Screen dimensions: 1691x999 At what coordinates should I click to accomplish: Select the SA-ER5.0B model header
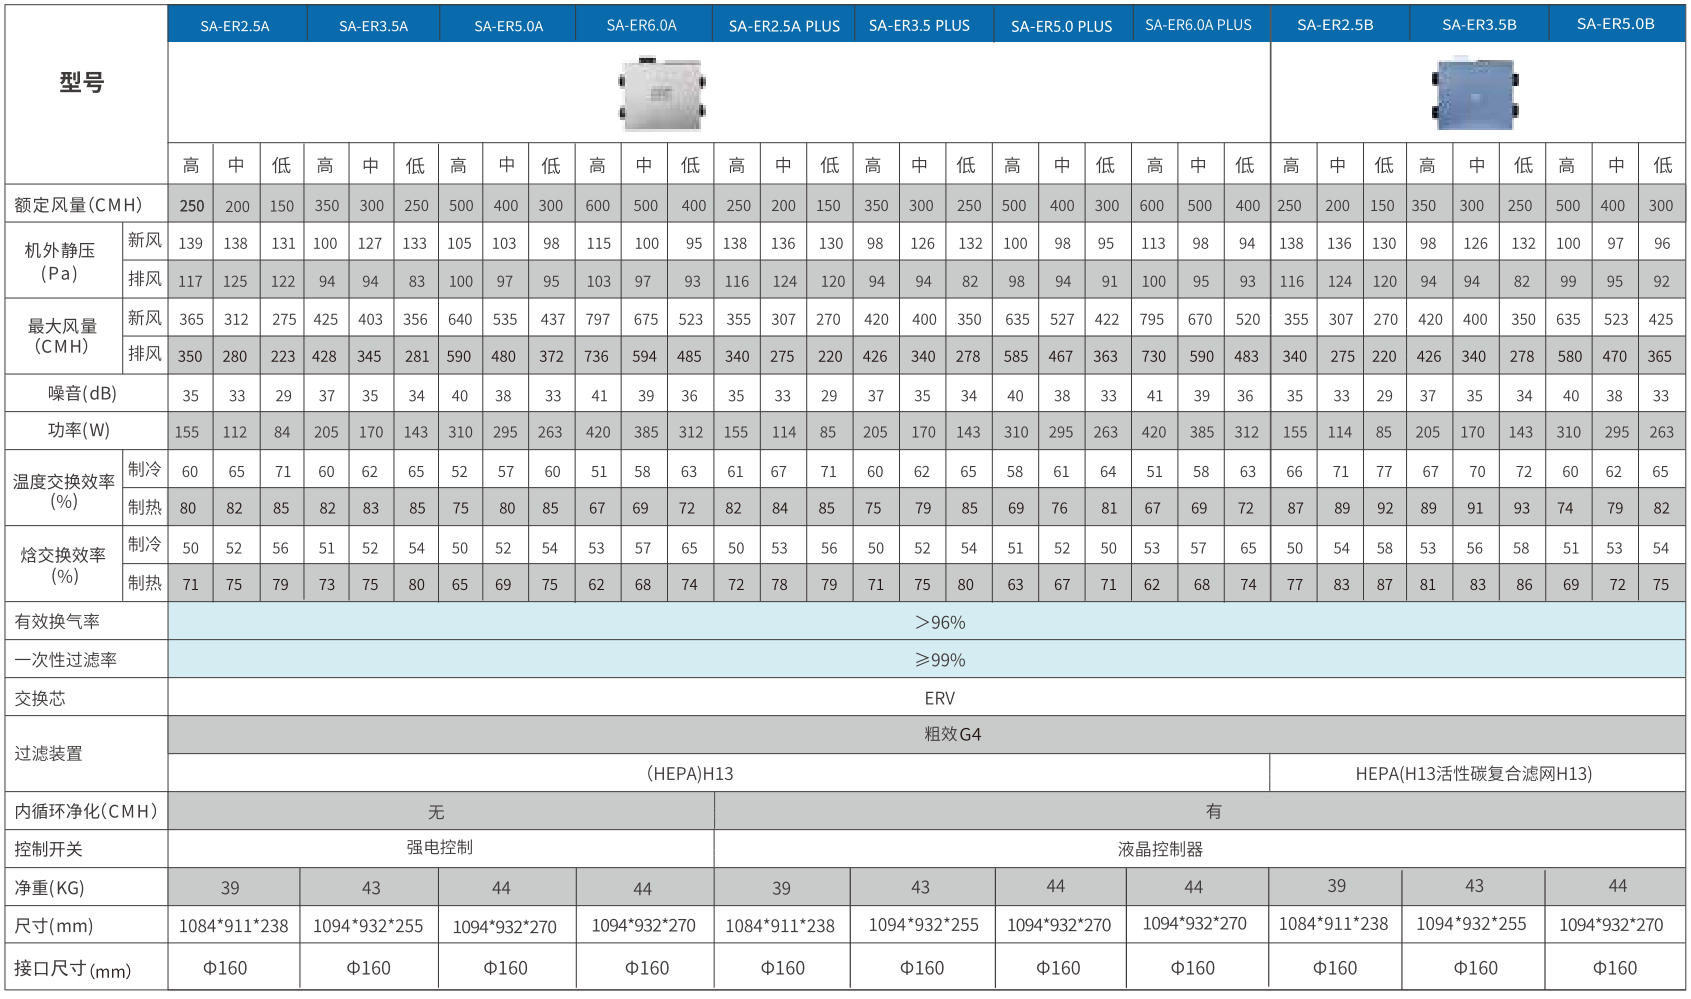1615,24
